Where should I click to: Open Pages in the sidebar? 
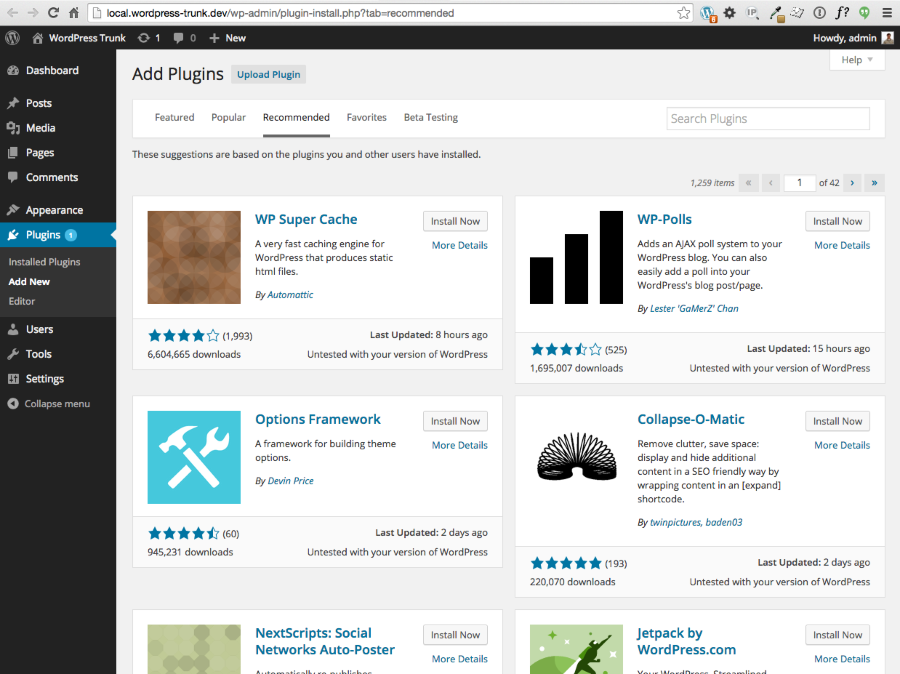click(x=57, y=153)
